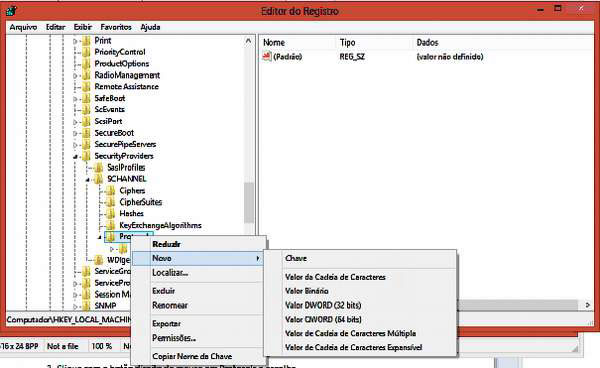Screen dimensions: 600x368
Task: Open the Arquivo menu
Action: [23, 27]
